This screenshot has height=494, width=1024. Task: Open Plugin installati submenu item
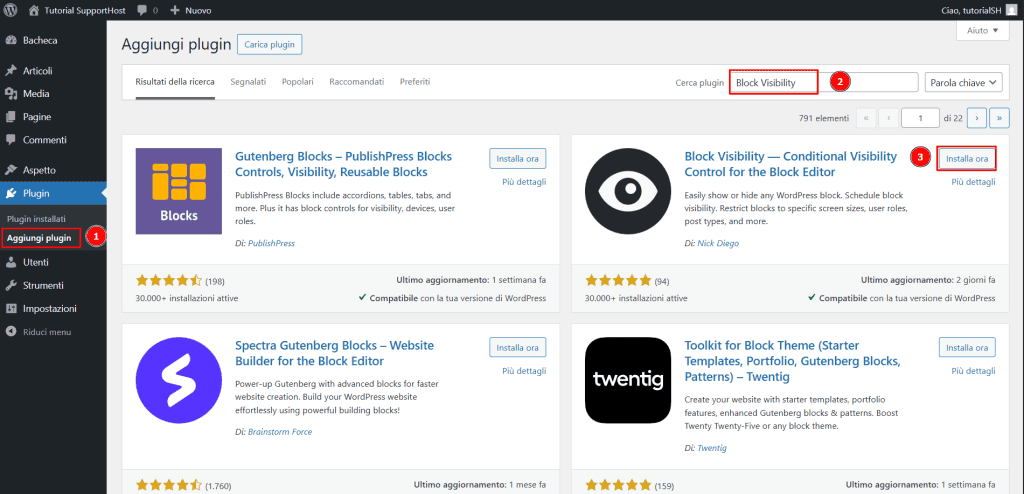click(x=36, y=218)
